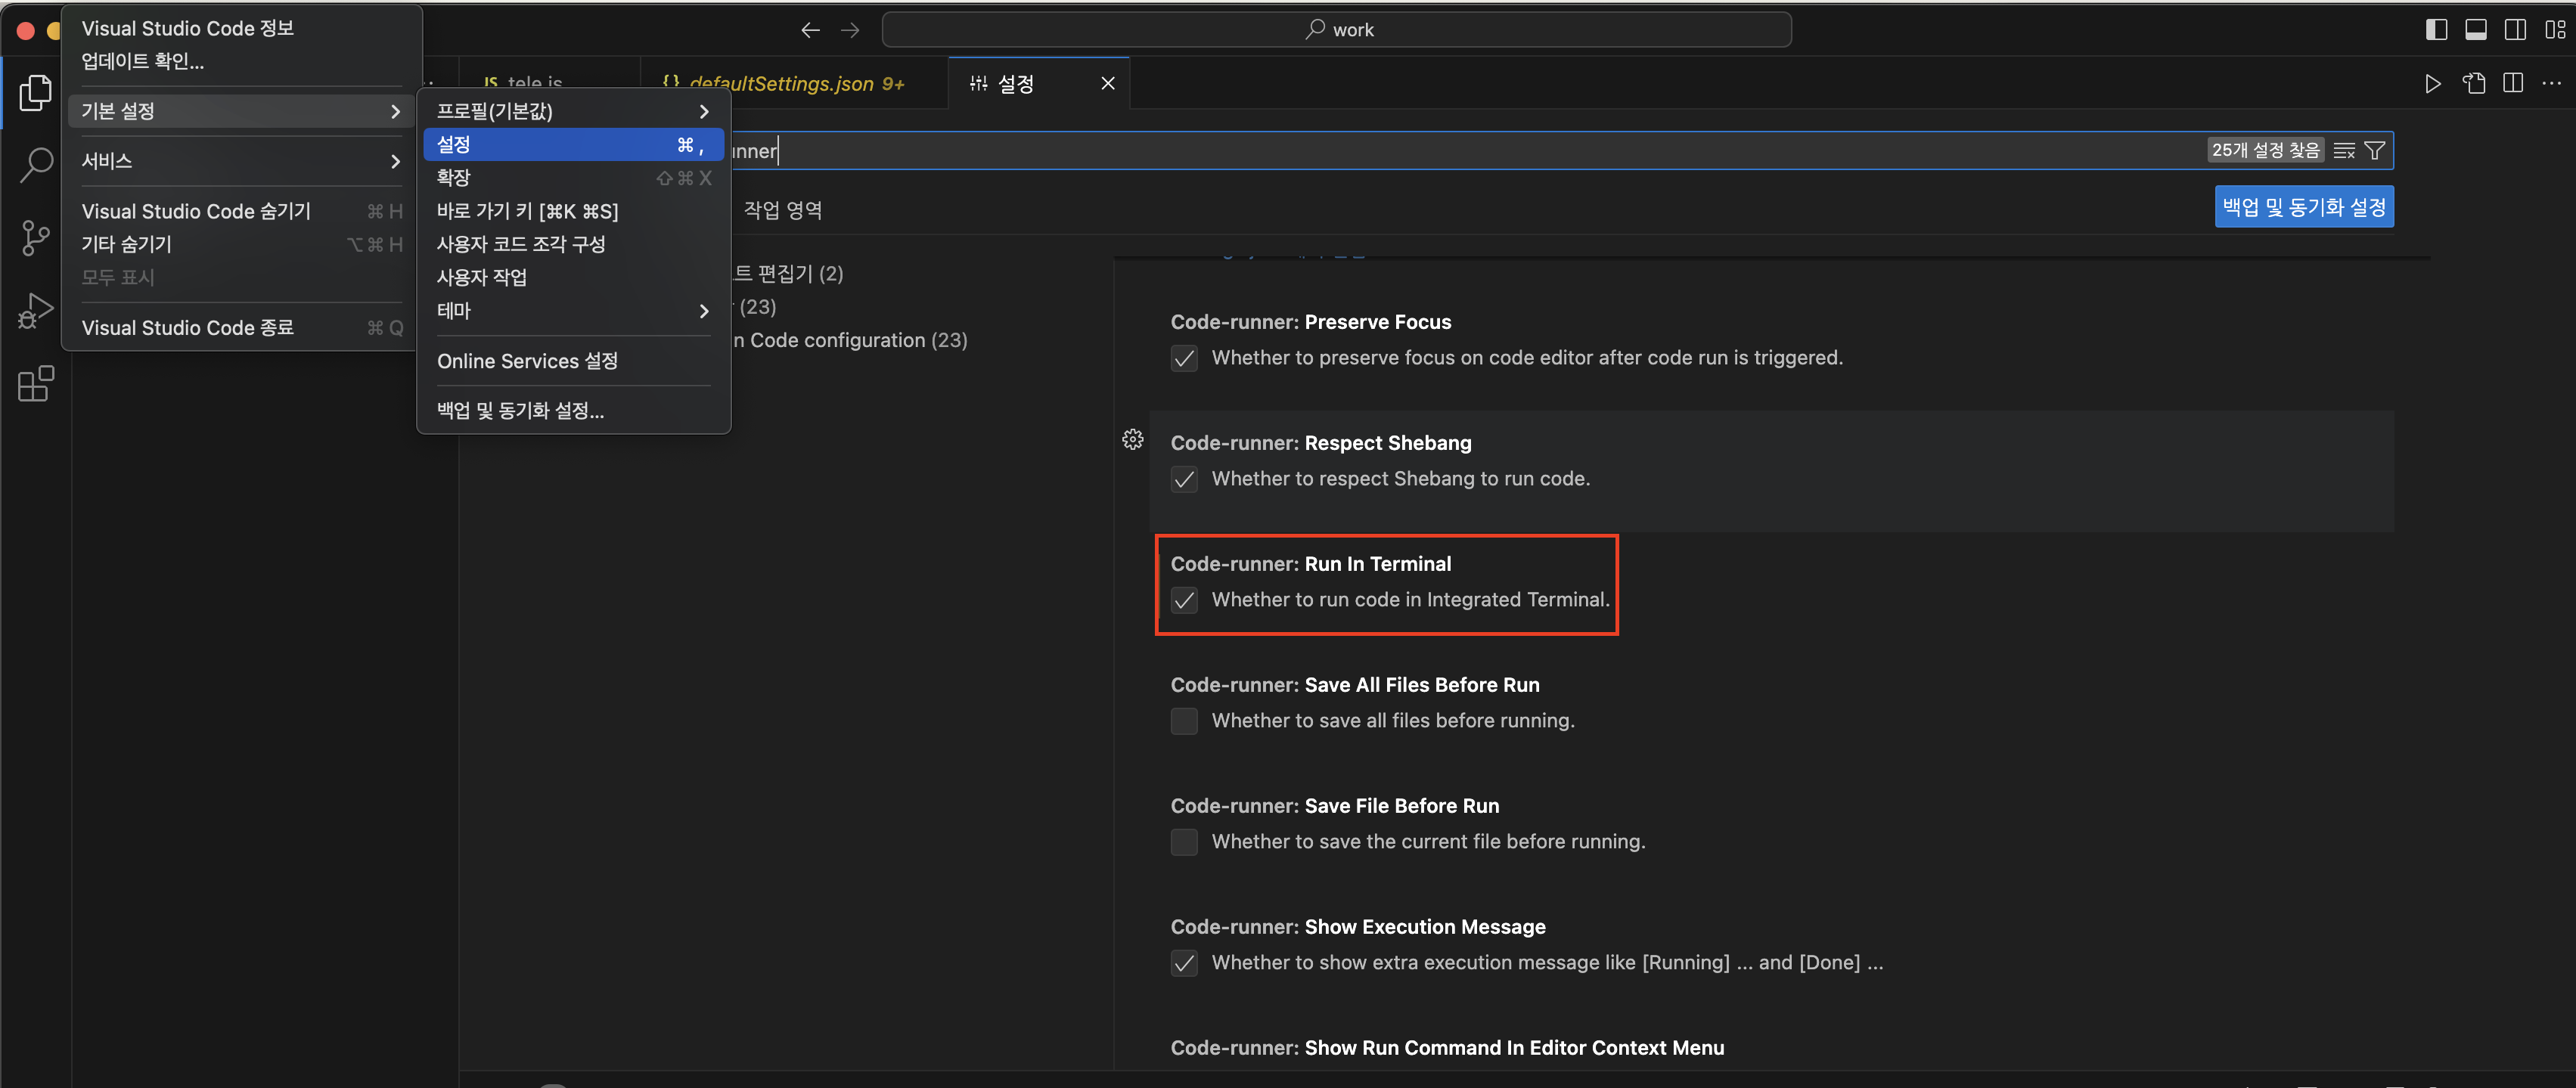The height and width of the screenshot is (1088, 2576).
Task: Toggle the primary side bar layout icon
Action: click(x=2437, y=30)
